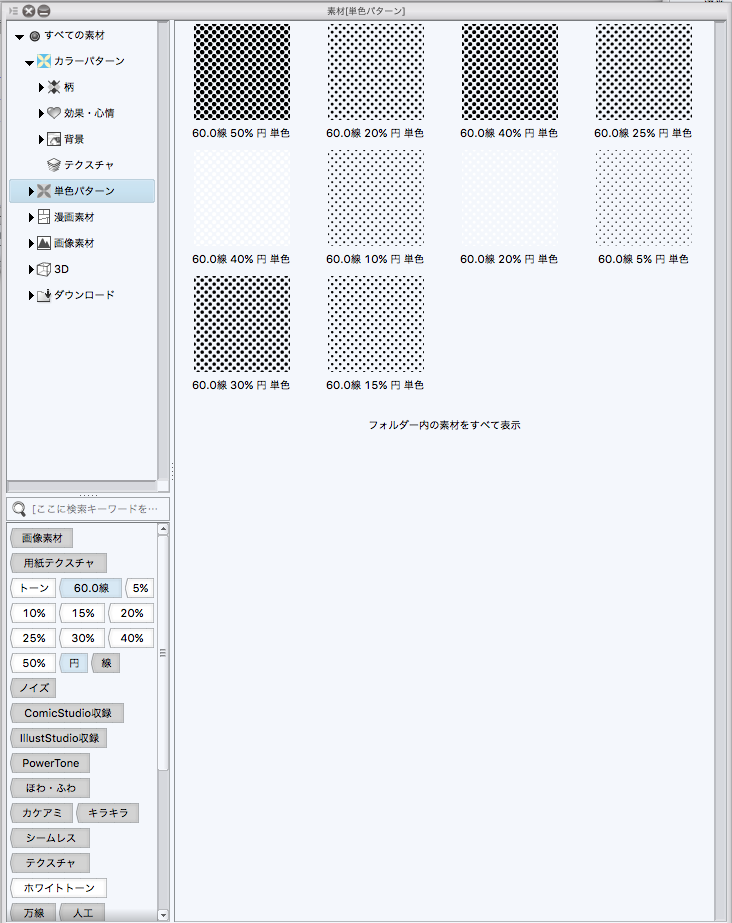Toggle the 30% tag filter
Screen dimensions: 732x923
coord(82,638)
